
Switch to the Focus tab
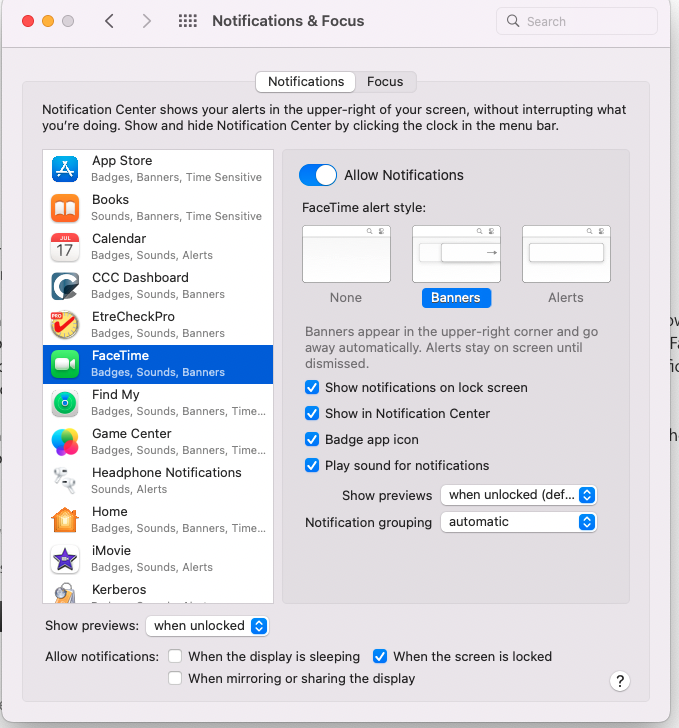[x=385, y=82]
